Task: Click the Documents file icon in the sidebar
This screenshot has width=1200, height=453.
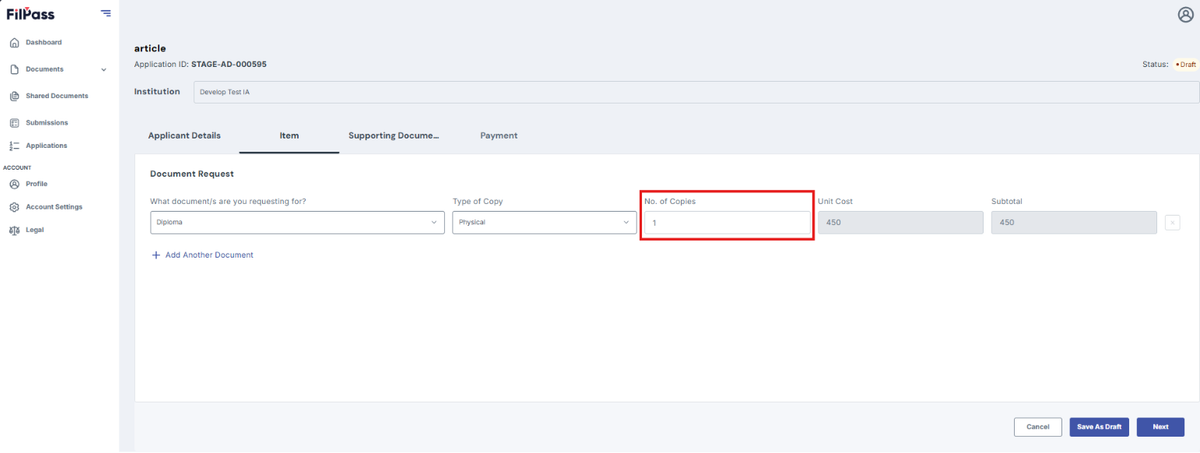Action: [x=14, y=69]
